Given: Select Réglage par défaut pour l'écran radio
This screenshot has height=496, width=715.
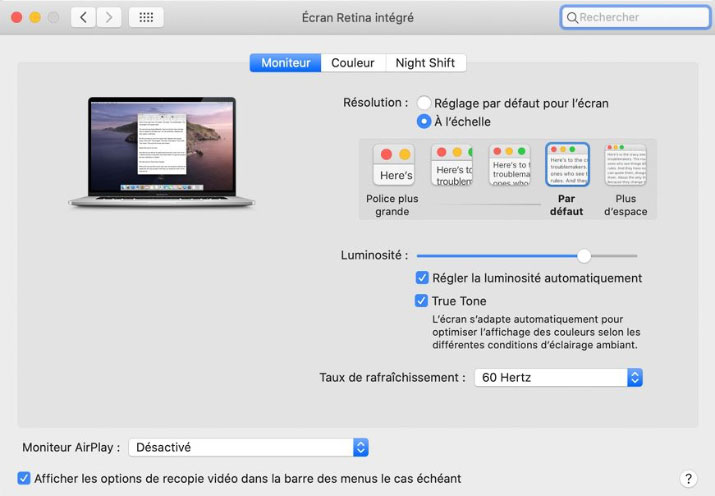Looking at the screenshot, I should [424, 103].
